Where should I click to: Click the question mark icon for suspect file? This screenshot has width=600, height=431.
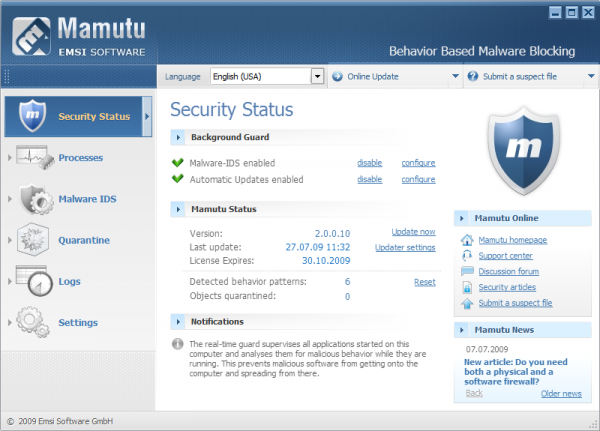(473, 76)
